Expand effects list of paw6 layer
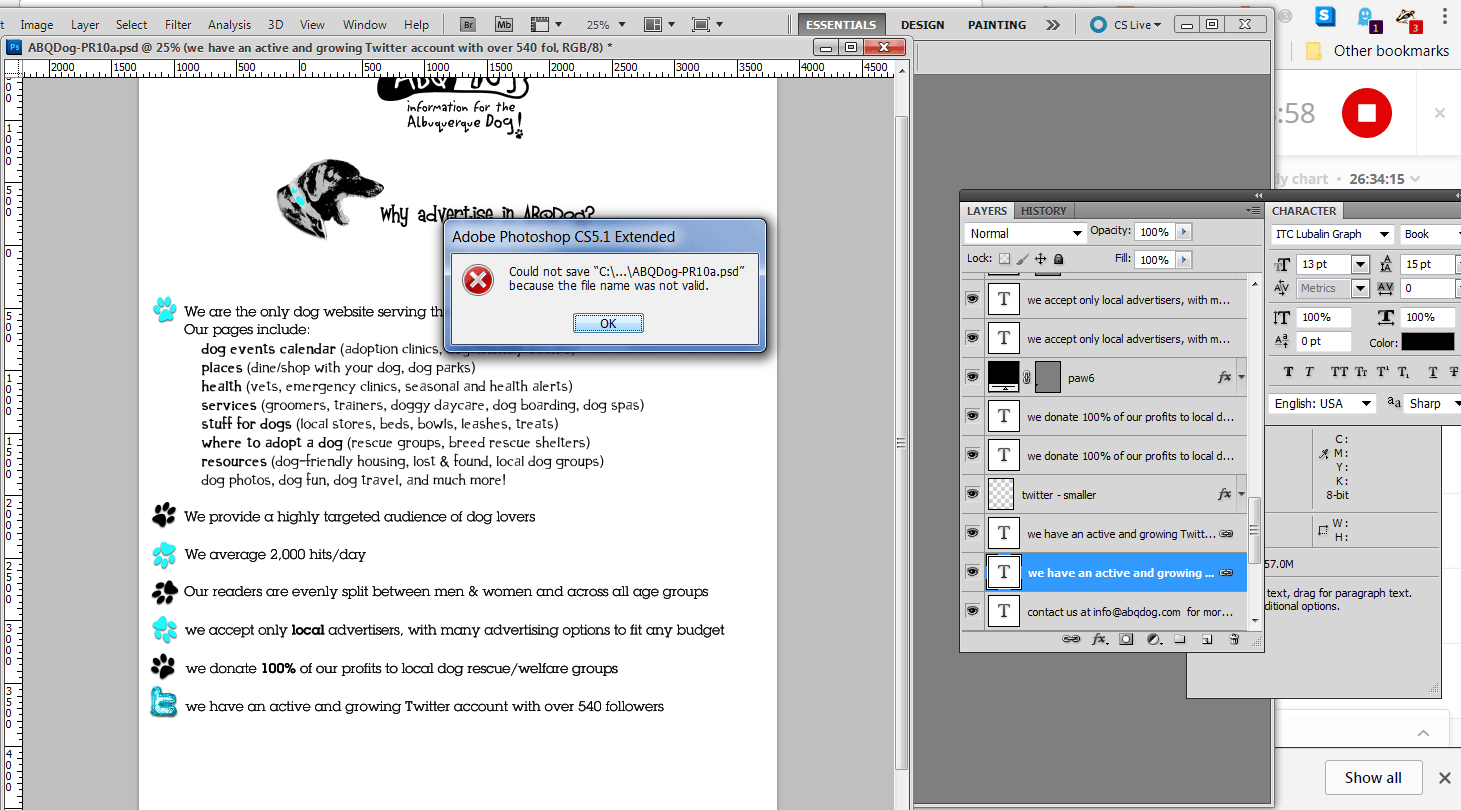Screen dimensions: 1461x810 point(1241,378)
